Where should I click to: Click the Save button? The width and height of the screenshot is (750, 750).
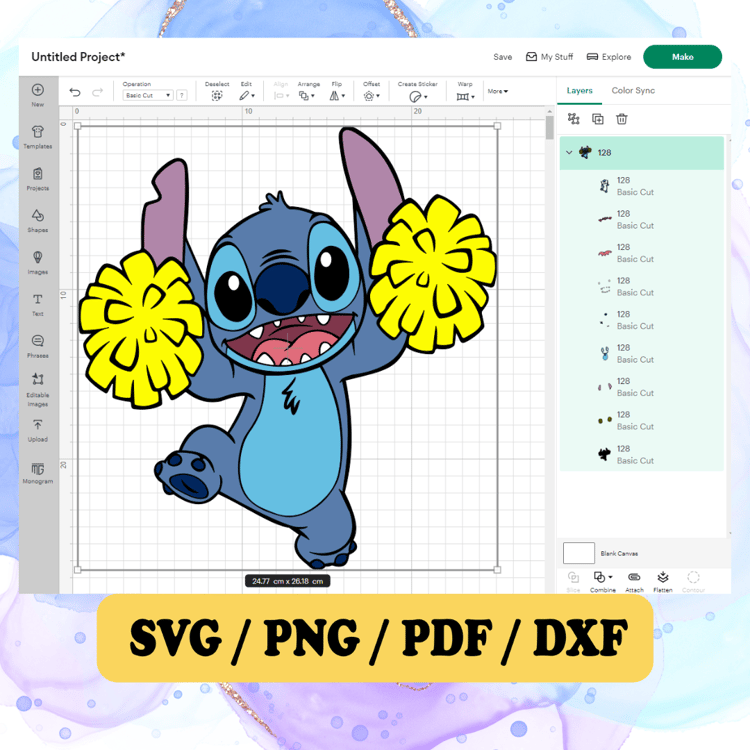coord(503,57)
